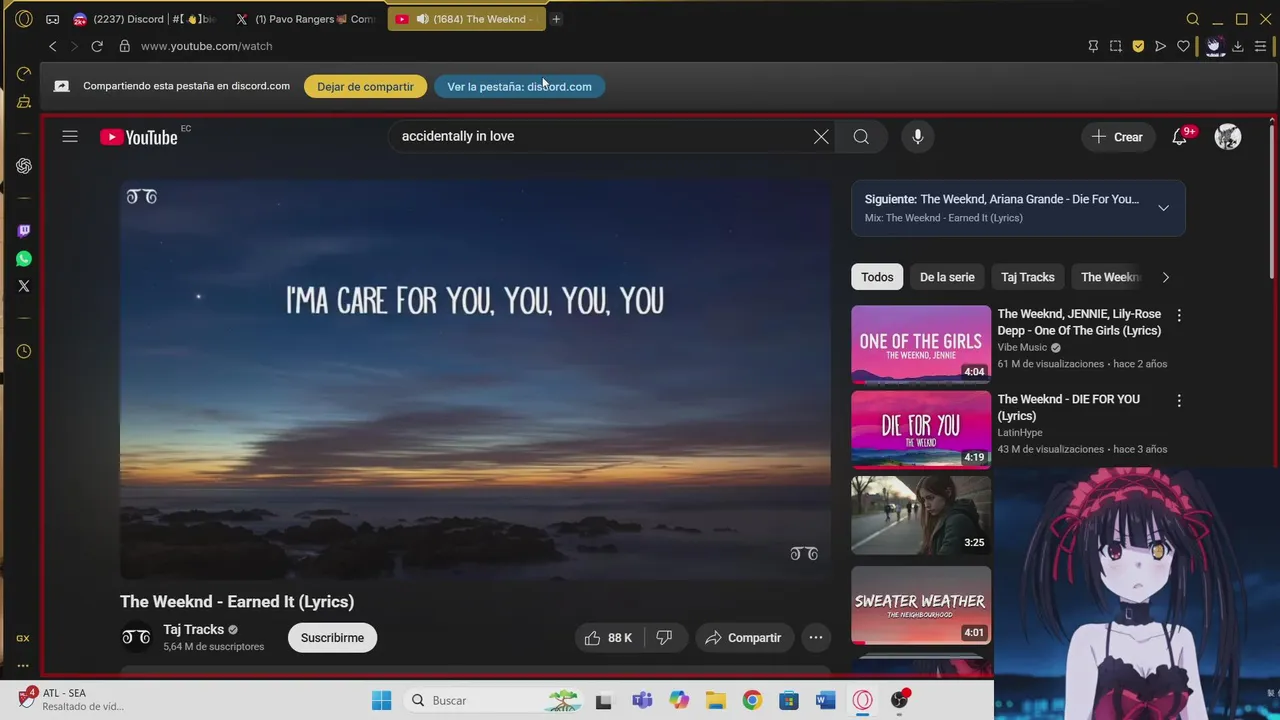Open GX Control speedometer in sidebar

pos(24,74)
